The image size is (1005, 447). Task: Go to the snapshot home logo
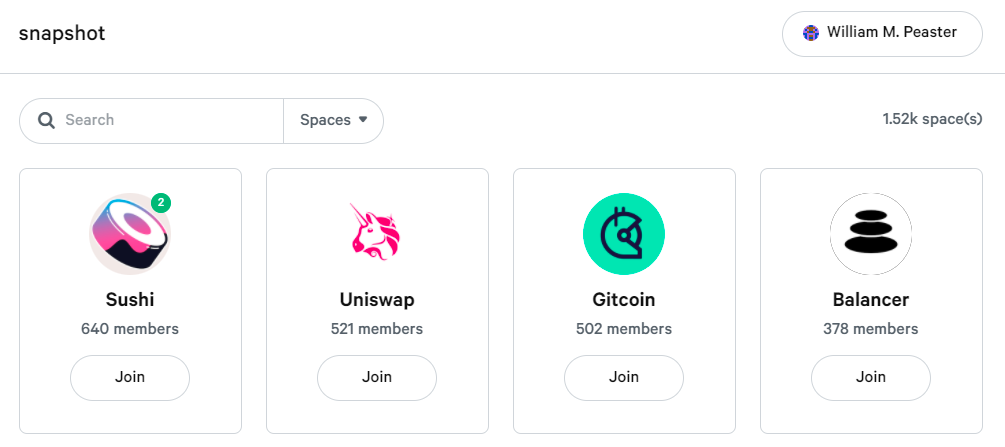pos(62,33)
